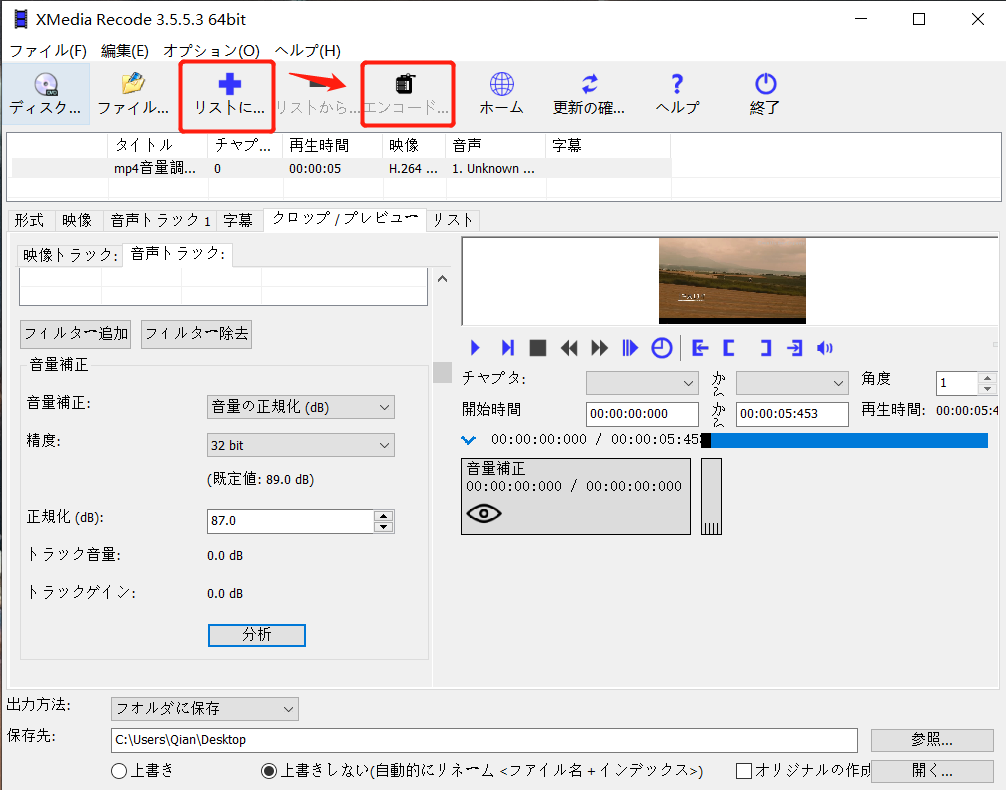Switch to the 映像 tab
This screenshot has height=790, width=1006.
tap(77, 220)
